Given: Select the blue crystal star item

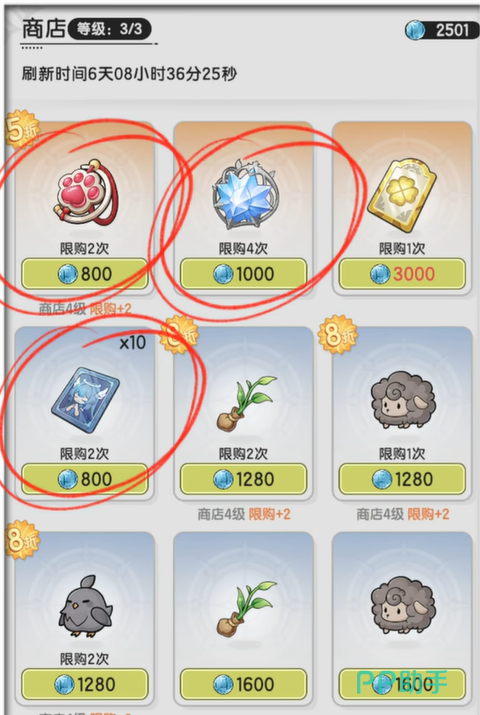Looking at the screenshot, I should [245, 194].
